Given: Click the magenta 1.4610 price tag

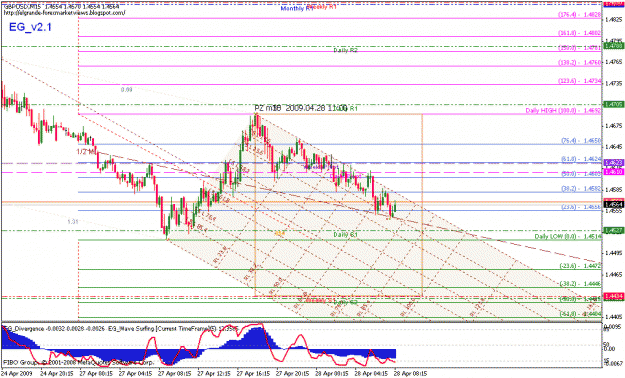Looking at the screenshot, I should coord(613,172).
